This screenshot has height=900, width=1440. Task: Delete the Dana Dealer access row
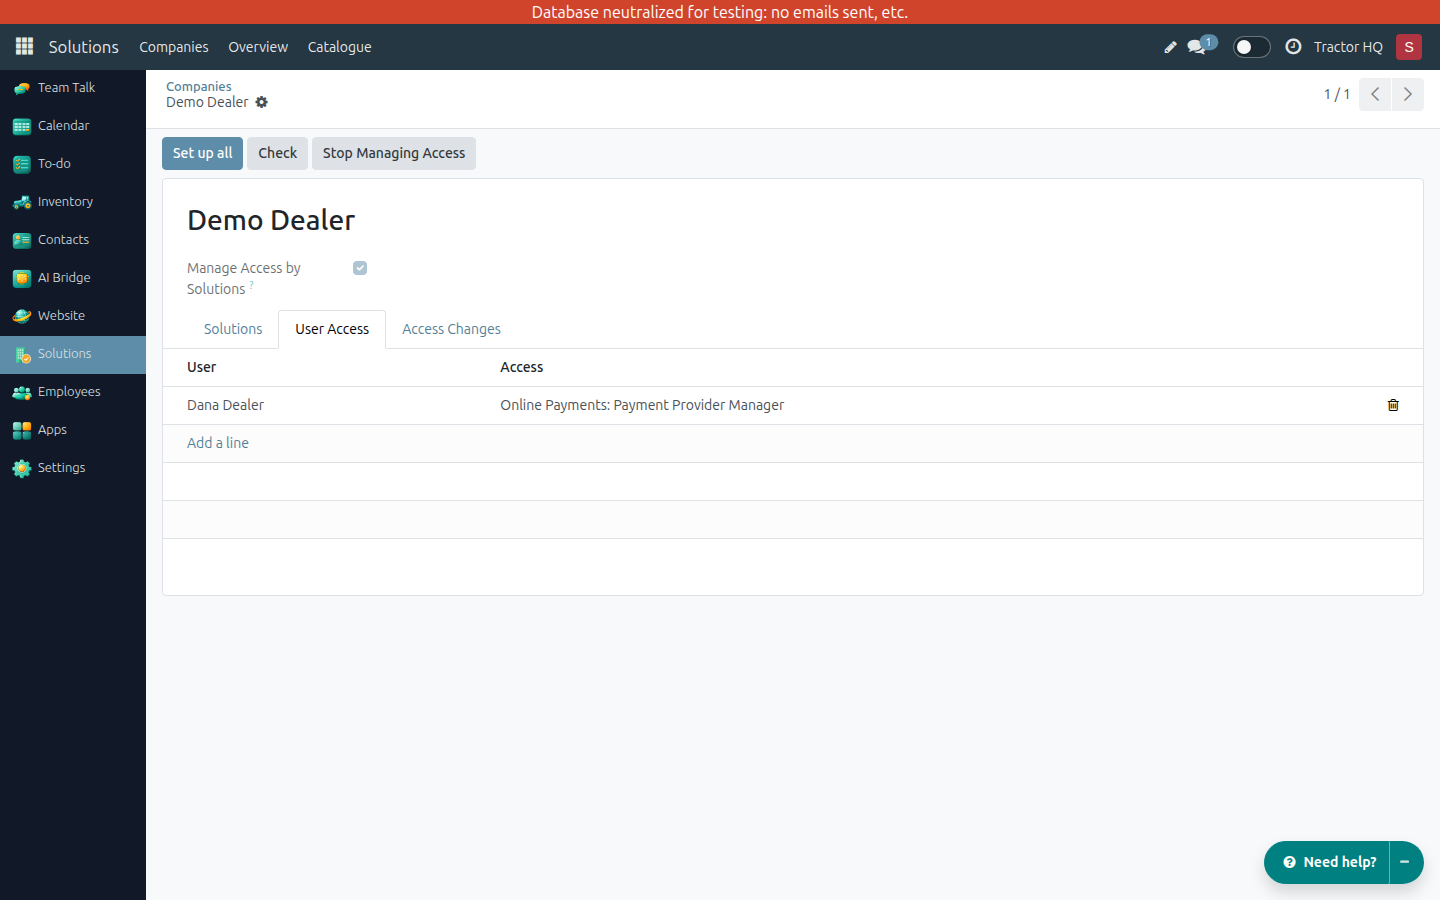pos(1393,405)
